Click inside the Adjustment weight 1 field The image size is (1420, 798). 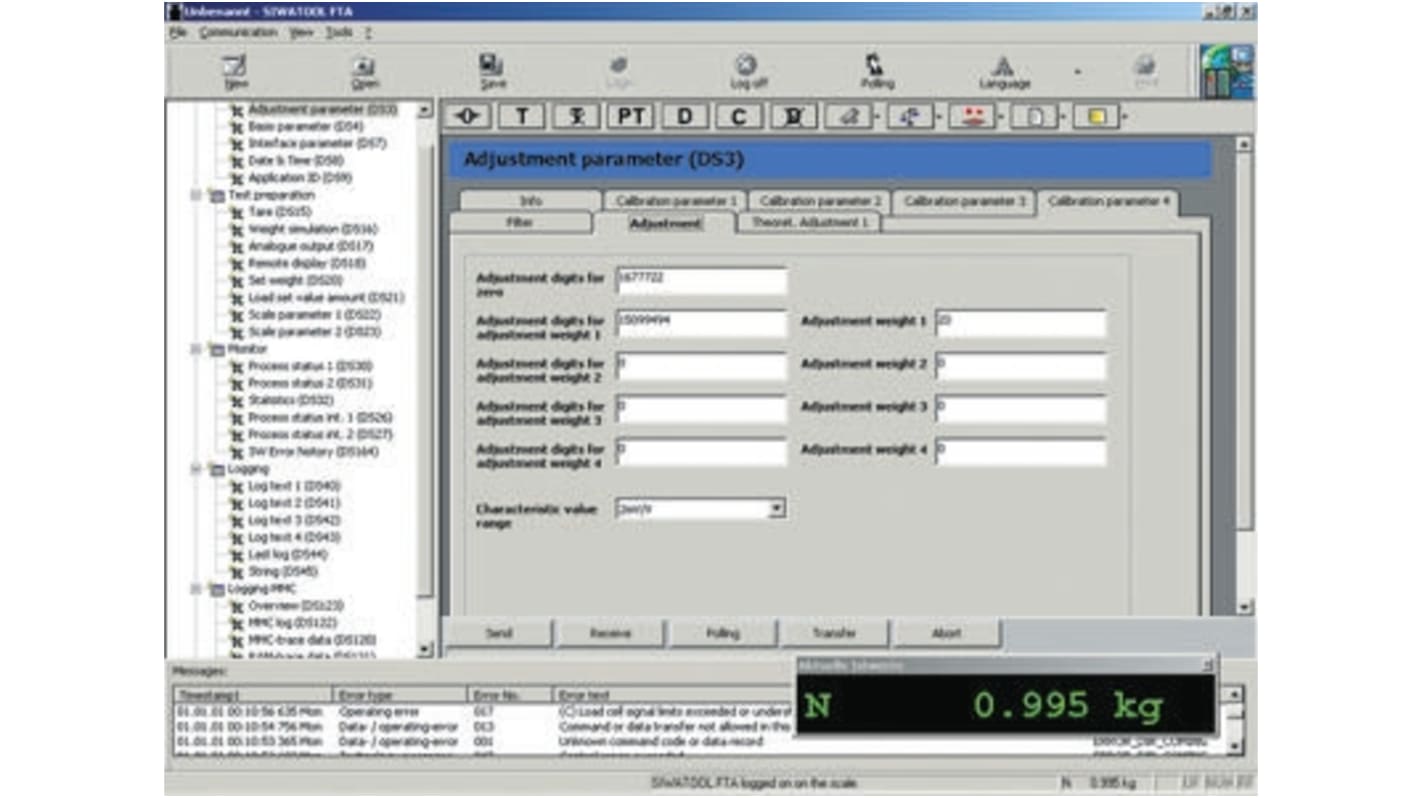point(1019,323)
